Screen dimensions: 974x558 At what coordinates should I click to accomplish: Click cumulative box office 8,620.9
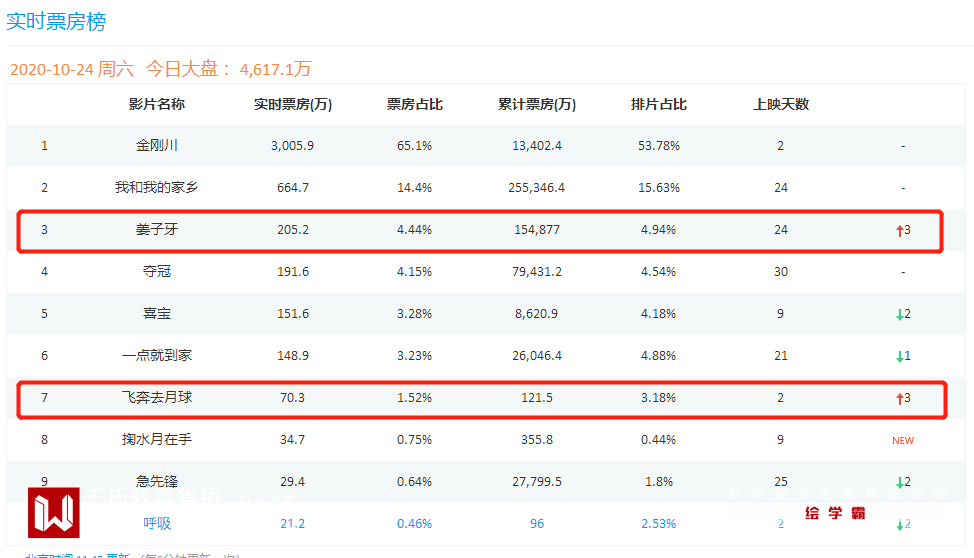[537, 313]
